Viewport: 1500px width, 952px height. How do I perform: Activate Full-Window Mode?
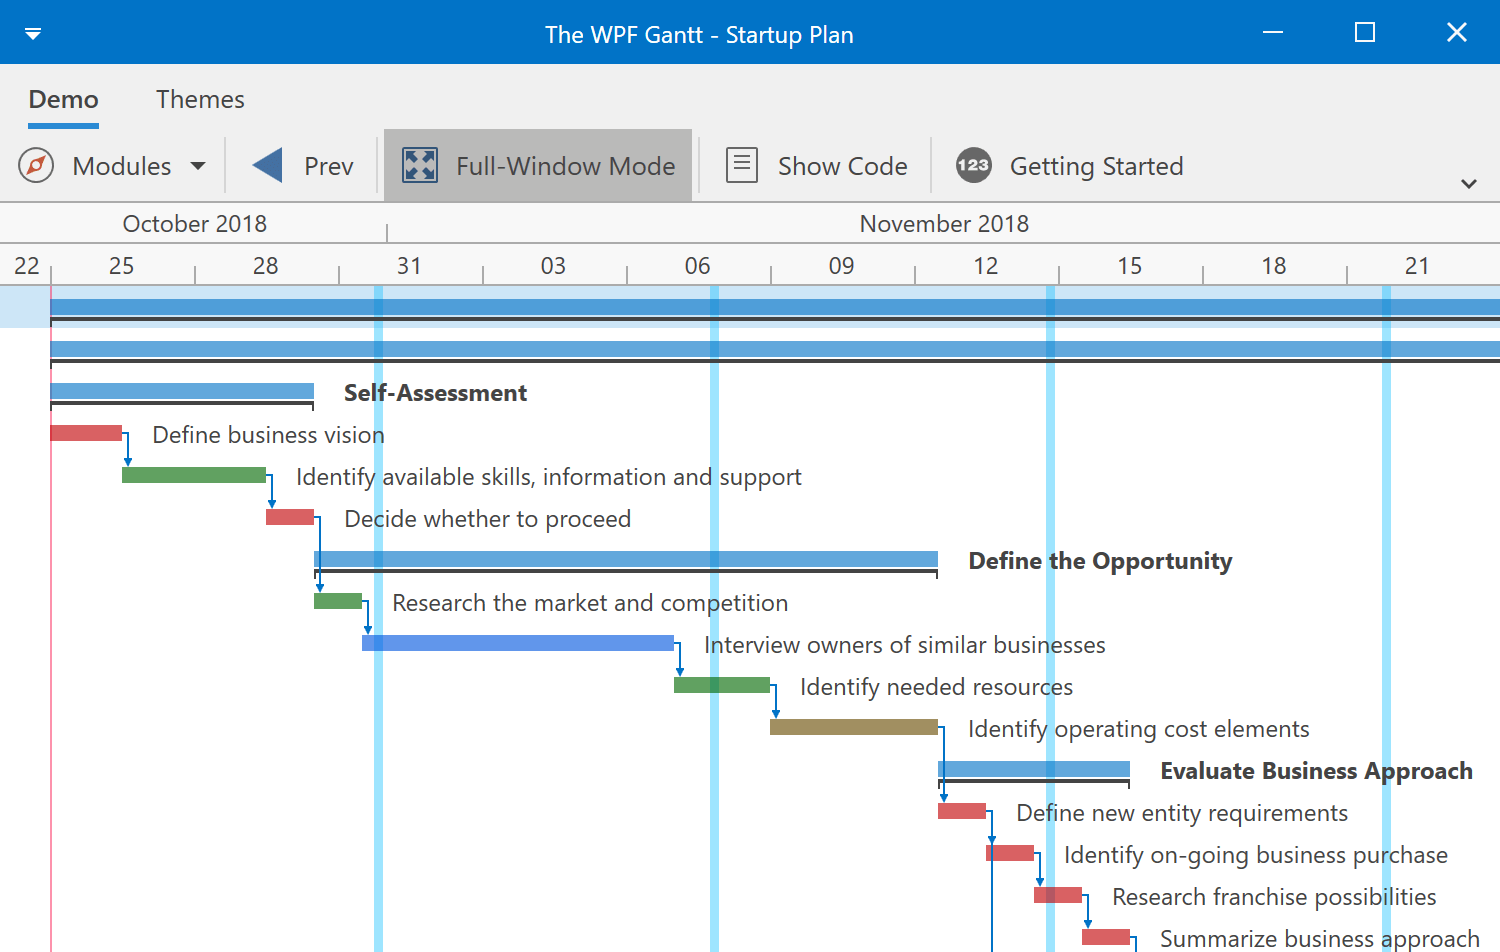pos(538,165)
